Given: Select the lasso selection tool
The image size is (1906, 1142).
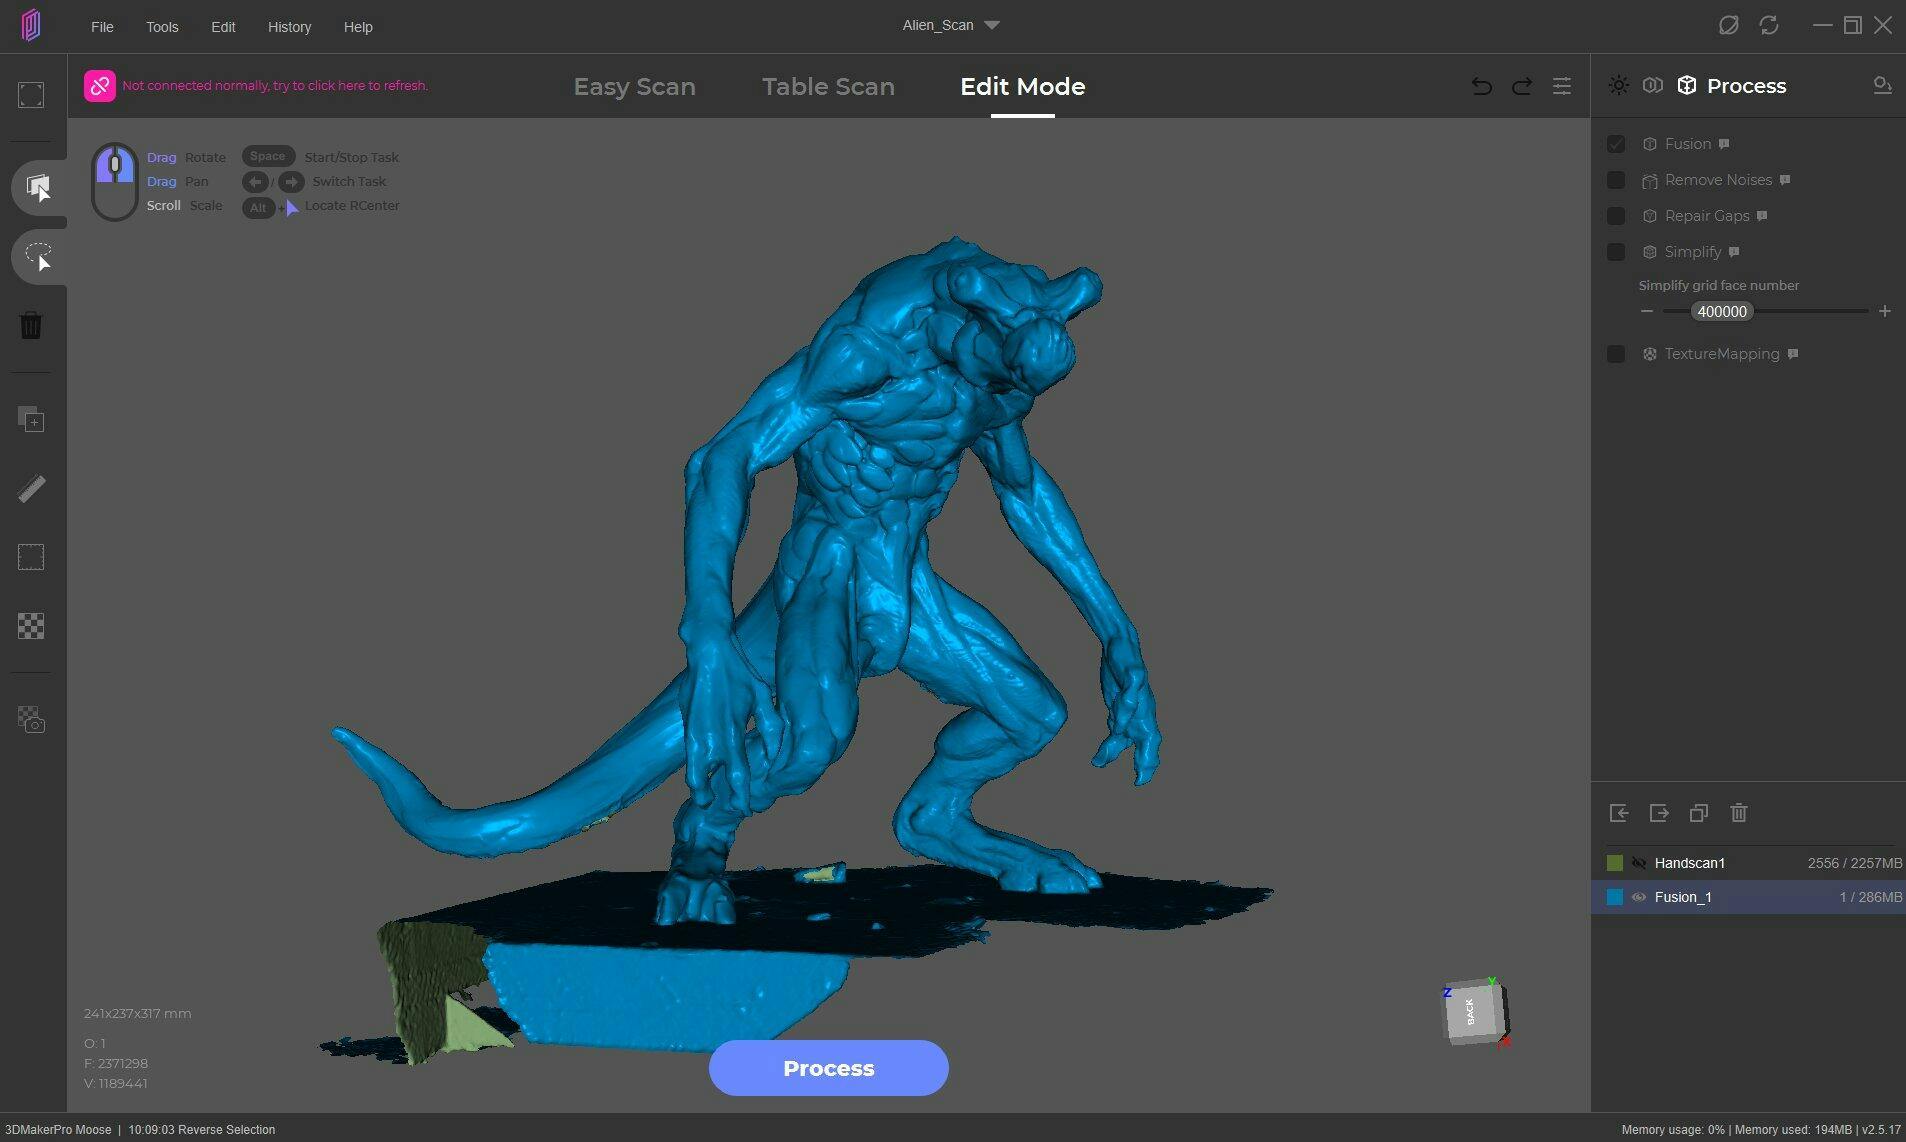Looking at the screenshot, I should [38, 257].
